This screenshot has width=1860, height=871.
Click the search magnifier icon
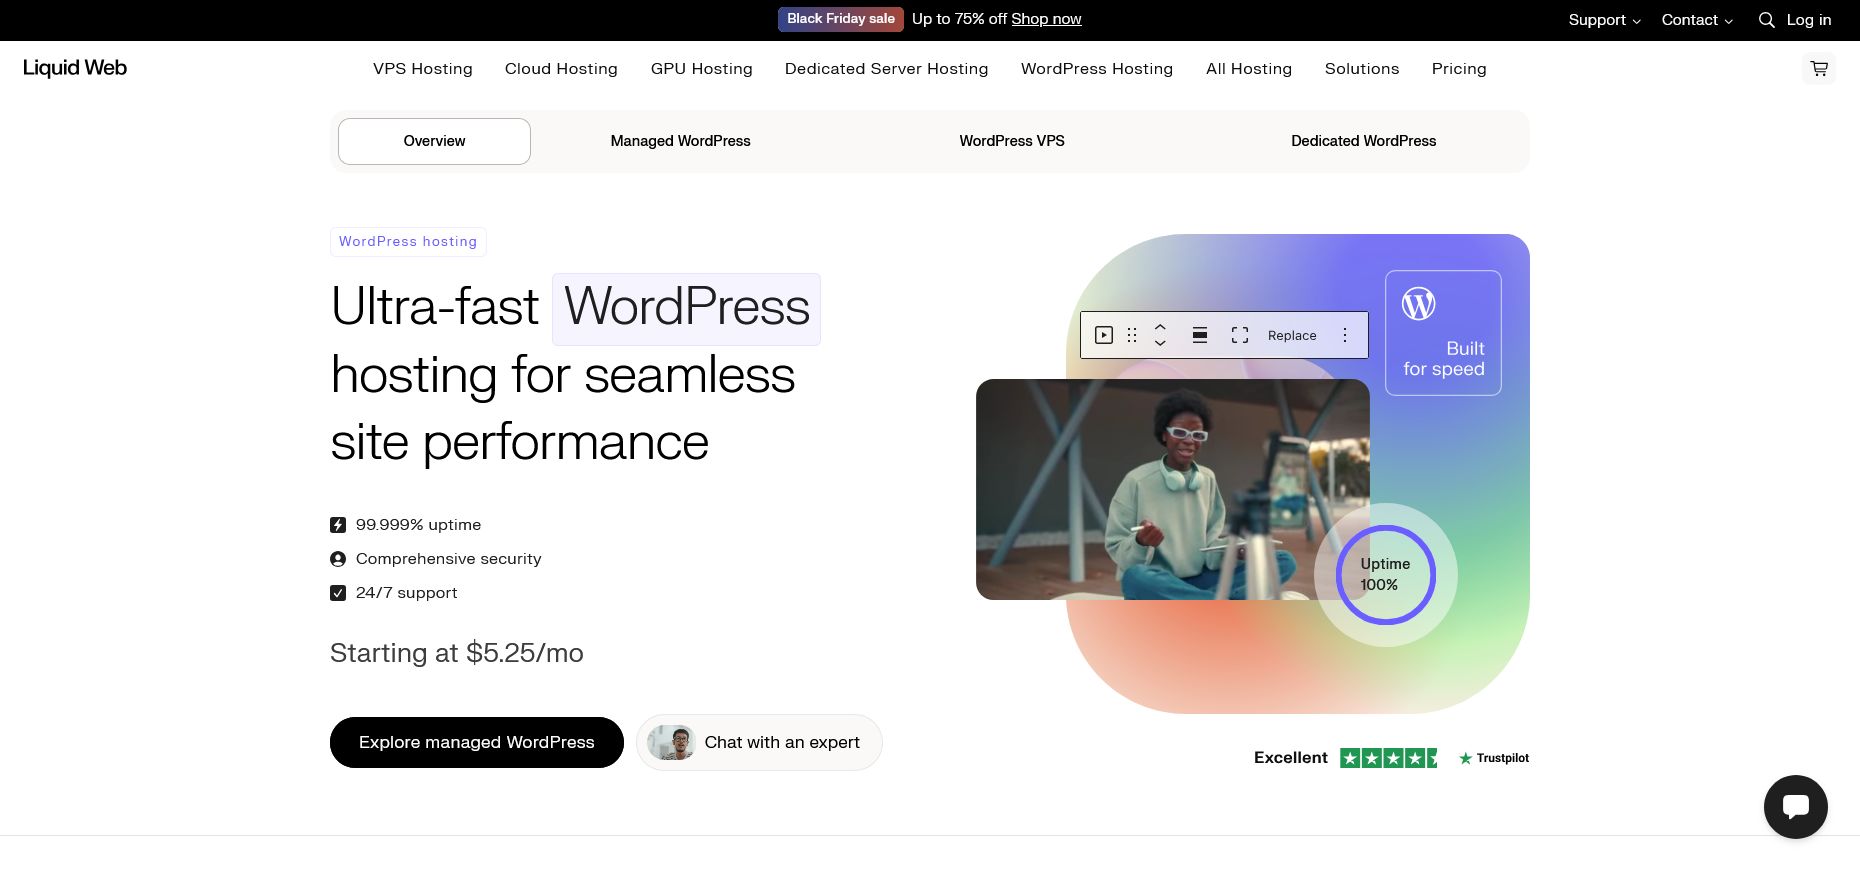coord(1767,20)
